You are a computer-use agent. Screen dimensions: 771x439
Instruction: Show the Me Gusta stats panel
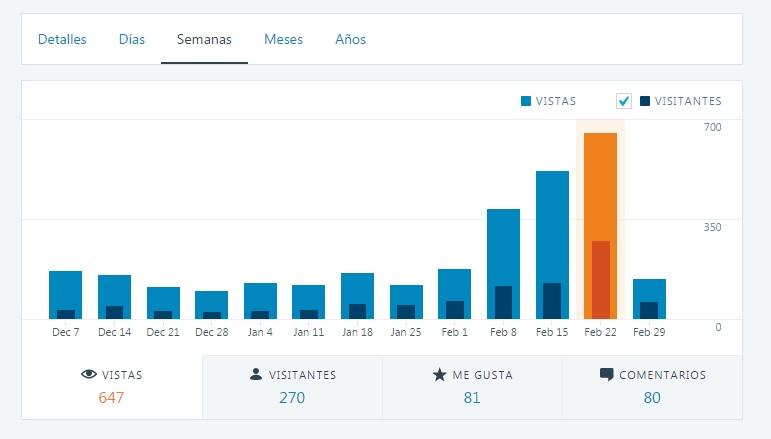[x=472, y=387]
